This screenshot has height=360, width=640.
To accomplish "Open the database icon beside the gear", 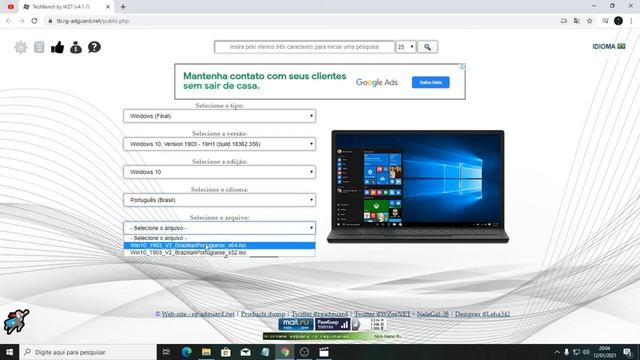I will 39,47.
